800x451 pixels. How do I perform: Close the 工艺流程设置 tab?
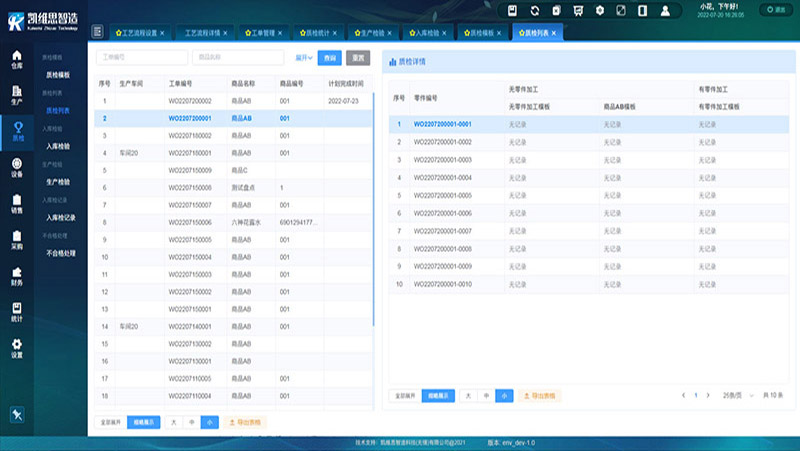pos(162,33)
